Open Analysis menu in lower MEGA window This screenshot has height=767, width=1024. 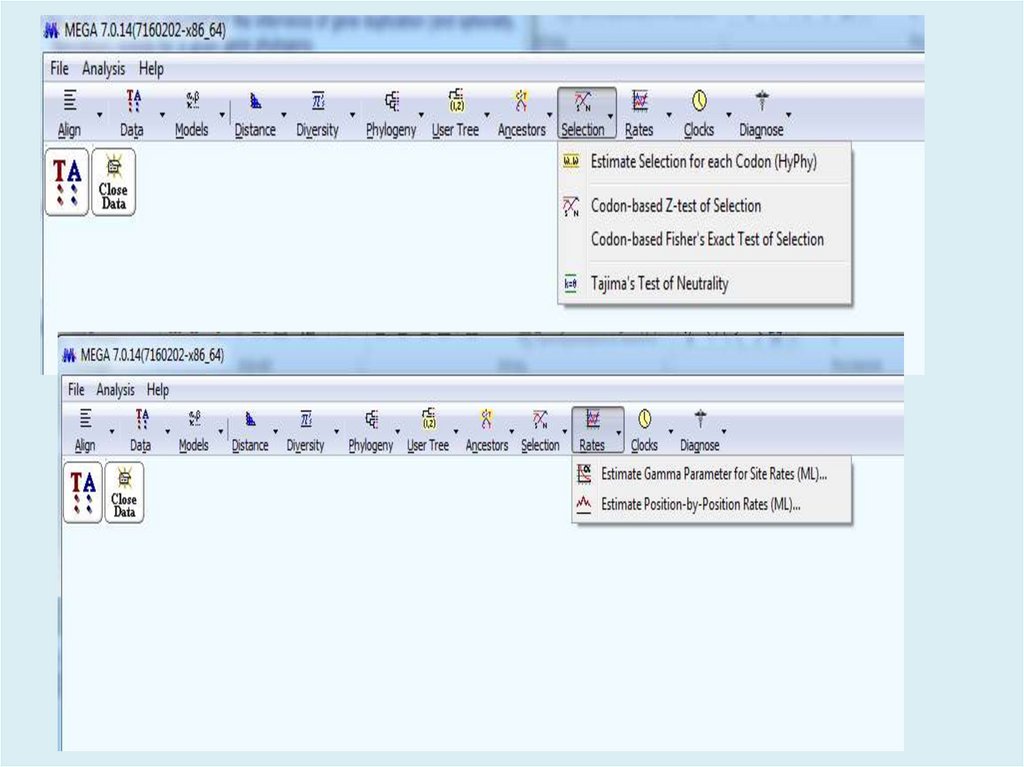[116, 390]
